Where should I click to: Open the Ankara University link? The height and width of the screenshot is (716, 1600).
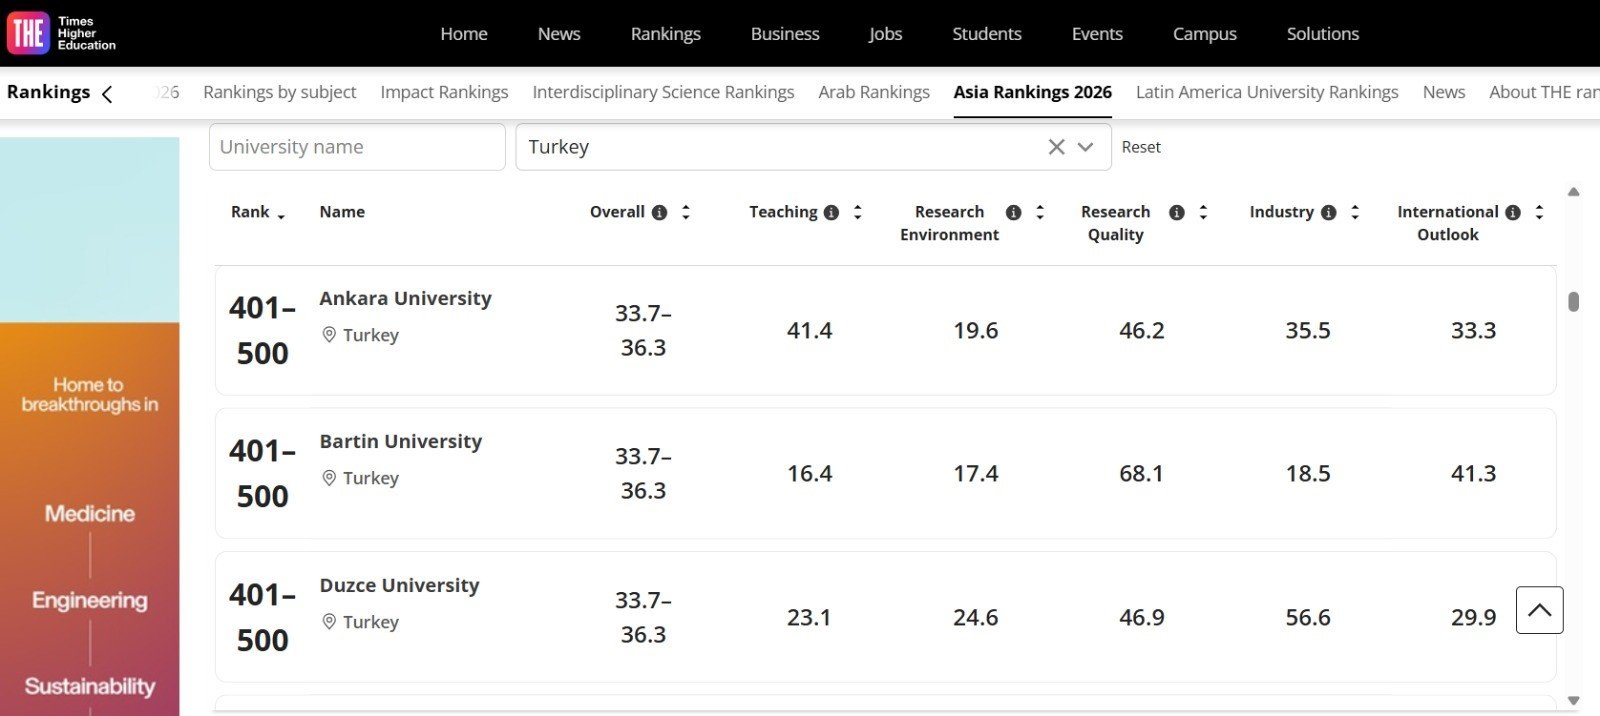(x=405, y=298)
